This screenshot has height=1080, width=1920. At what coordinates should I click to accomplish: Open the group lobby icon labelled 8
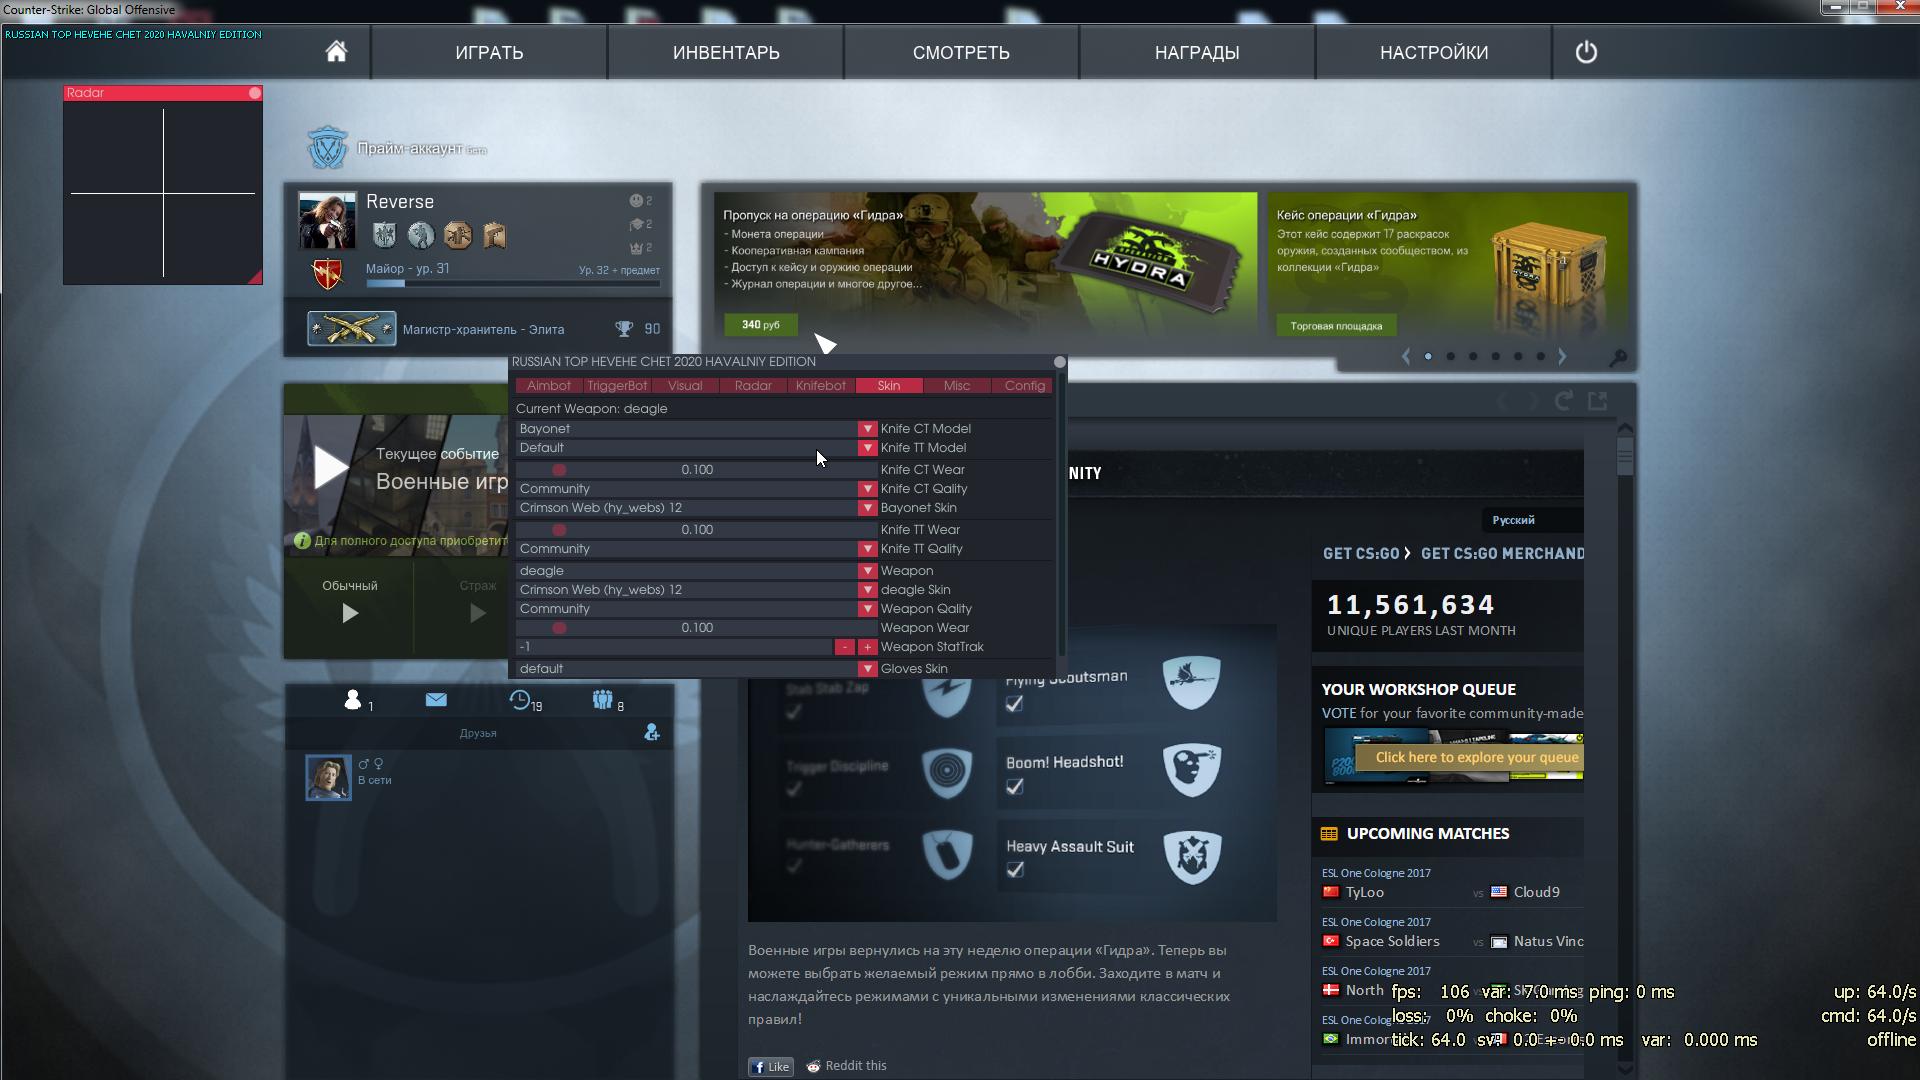point(602,700)
